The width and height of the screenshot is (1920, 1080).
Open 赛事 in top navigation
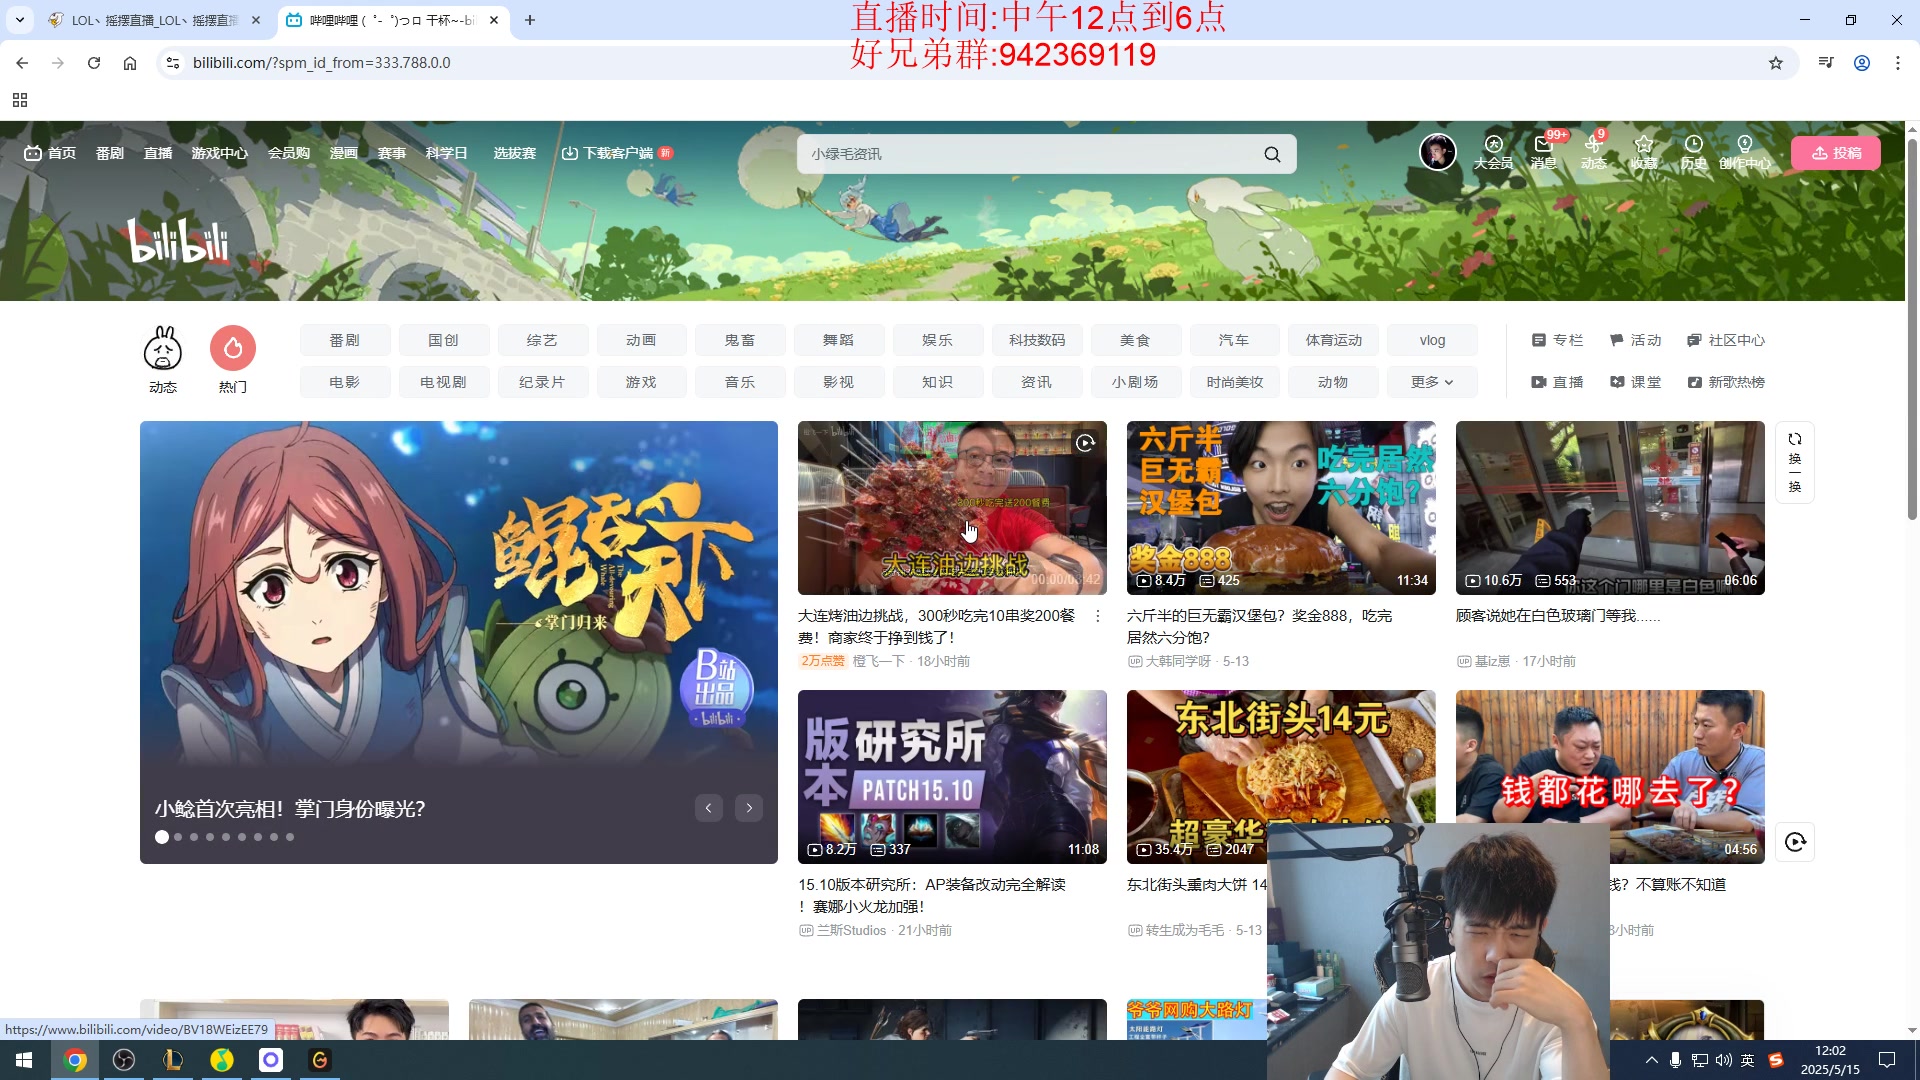392,153
